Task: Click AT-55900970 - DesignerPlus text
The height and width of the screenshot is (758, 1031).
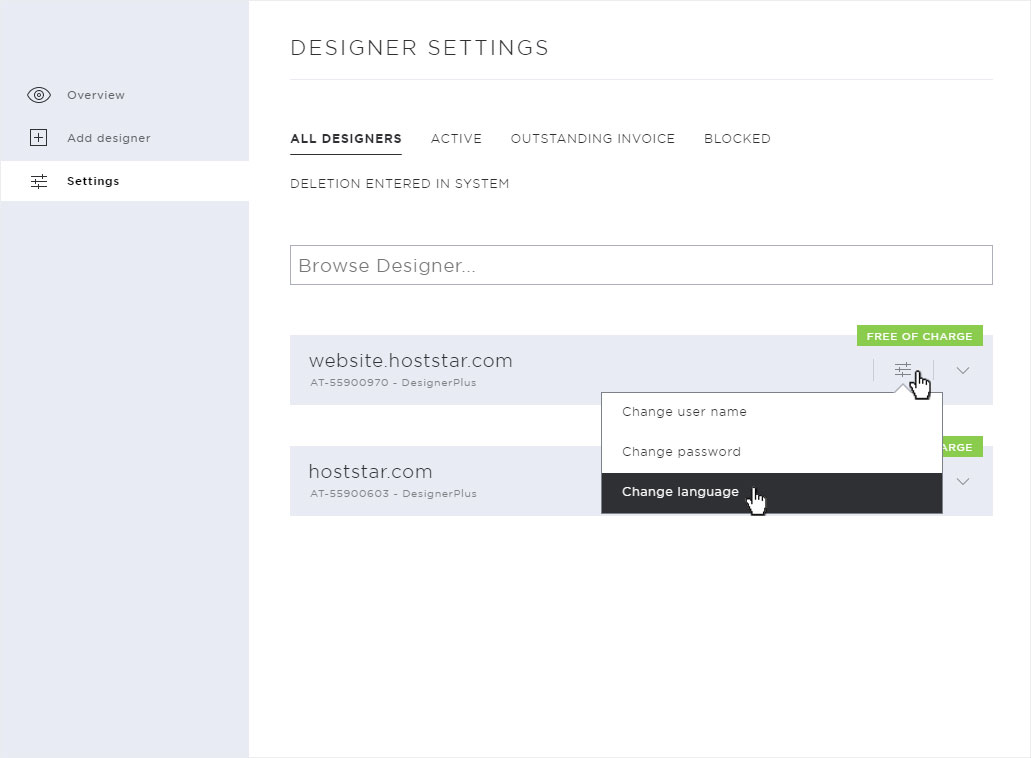Action: 393,383
